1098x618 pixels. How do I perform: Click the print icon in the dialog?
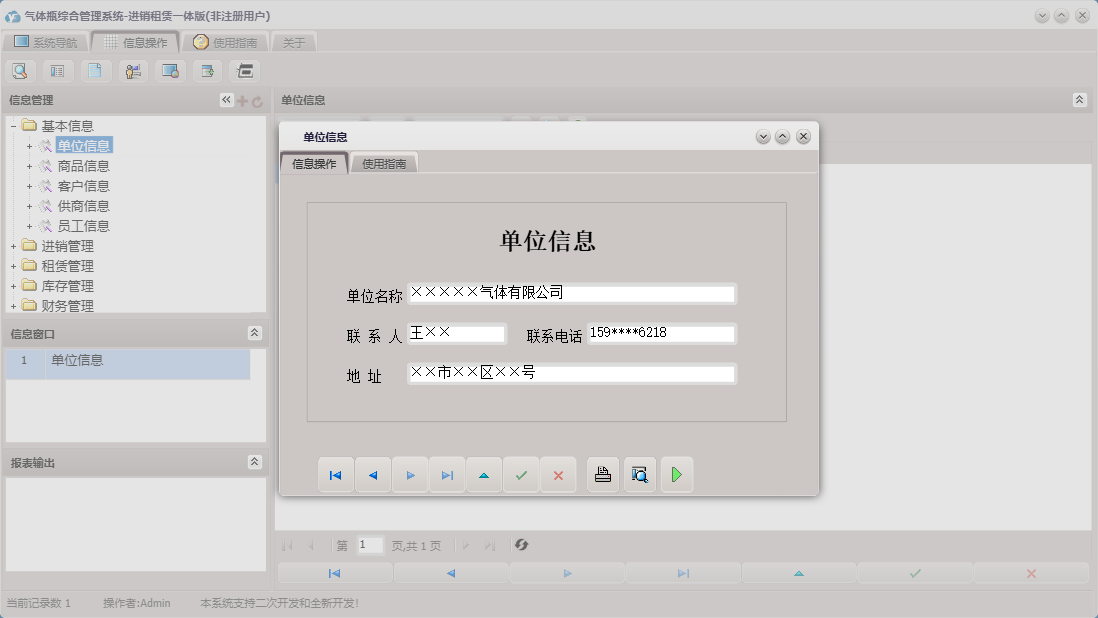point(603,474)
